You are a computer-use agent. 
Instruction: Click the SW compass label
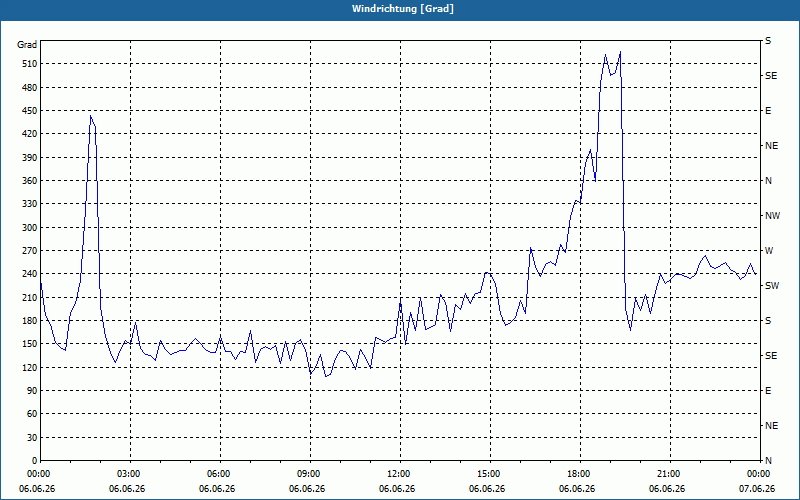tap(772, 286)
